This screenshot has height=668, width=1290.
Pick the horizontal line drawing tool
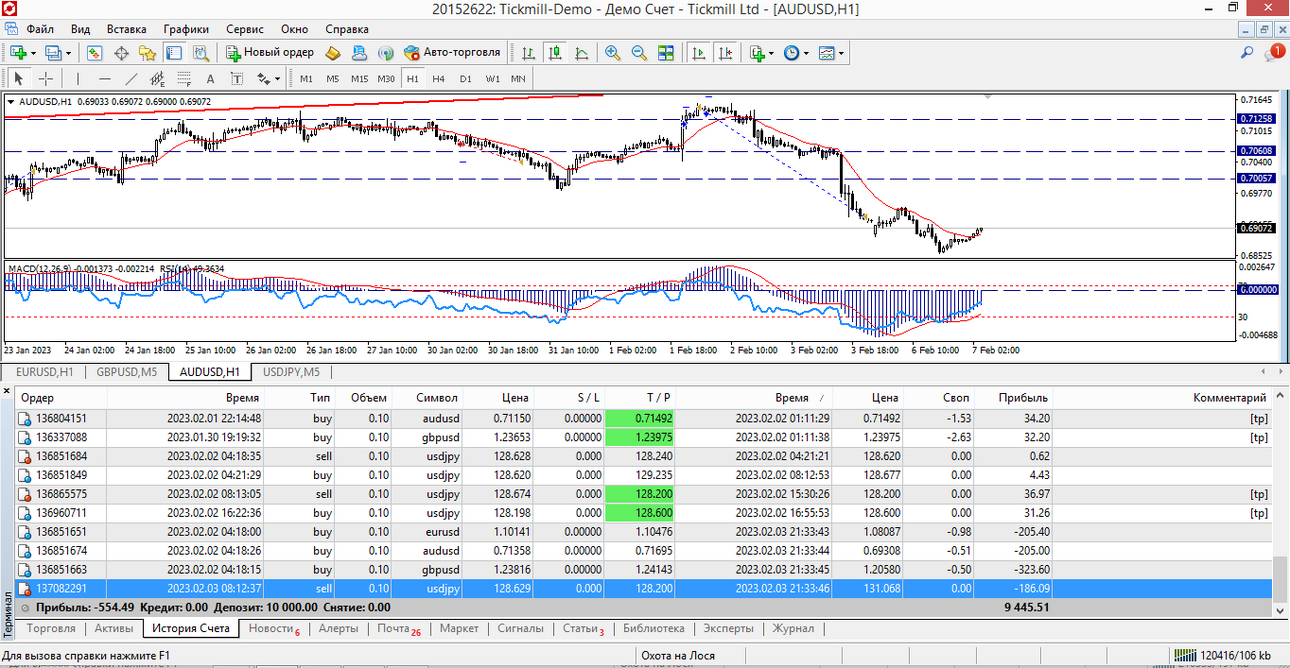coord(105,79)
